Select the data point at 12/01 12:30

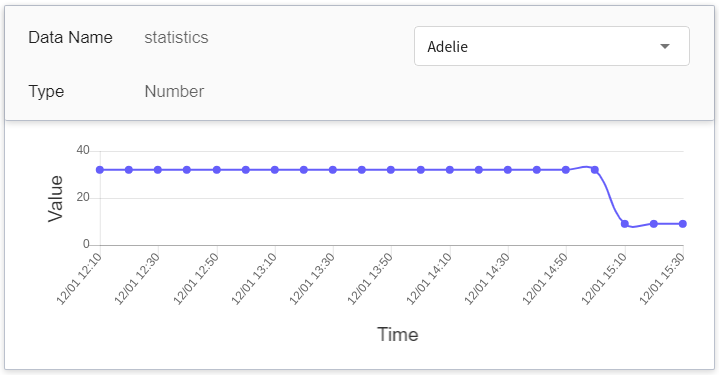[158, 170]
